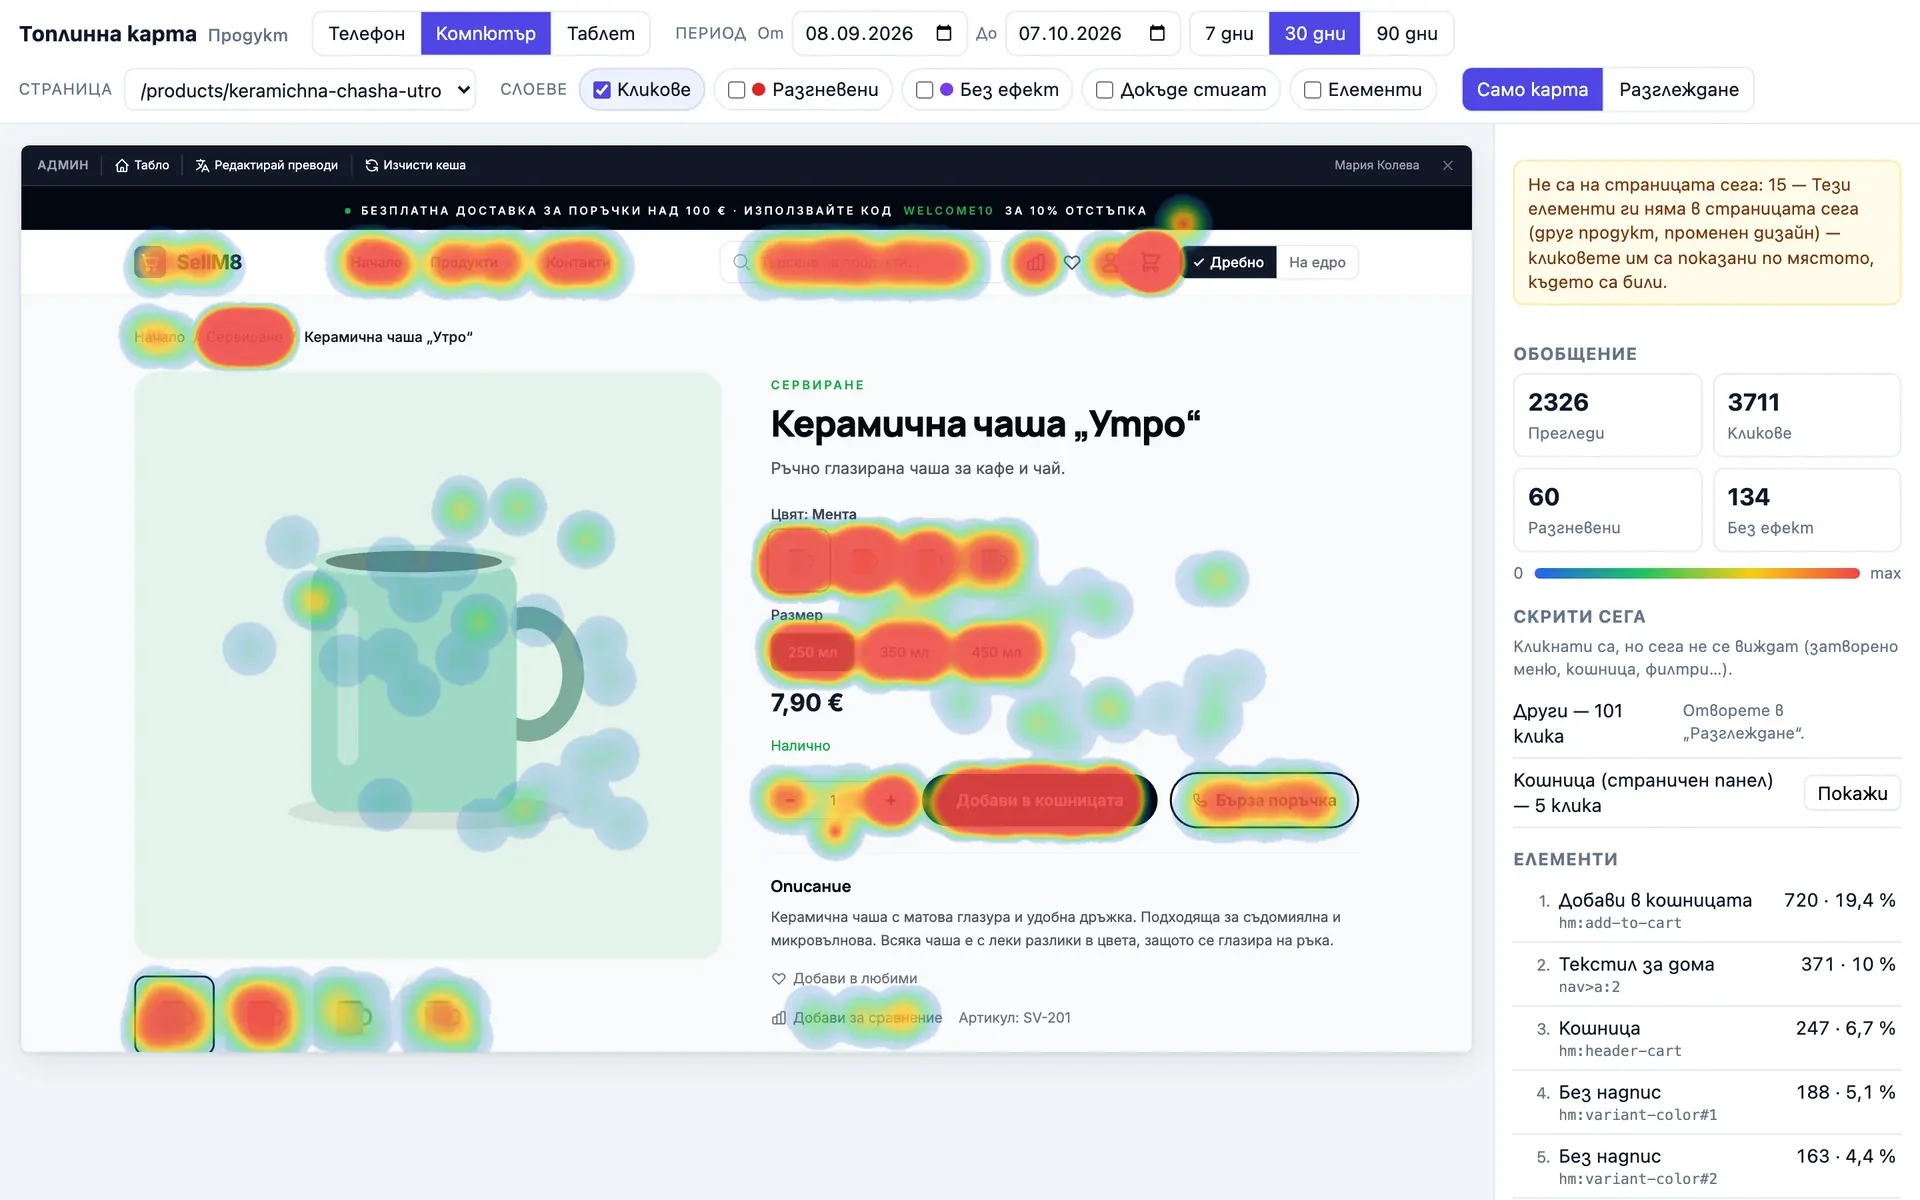Click compare icon beside Добави за сравнение

point(778,1018)
